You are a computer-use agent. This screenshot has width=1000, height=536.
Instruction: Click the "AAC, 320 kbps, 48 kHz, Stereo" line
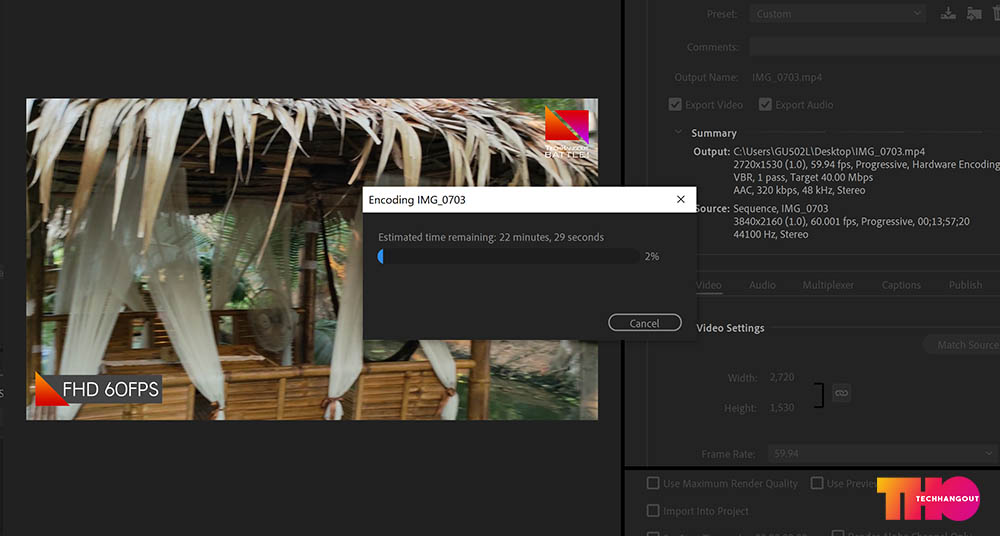(800, 190)
